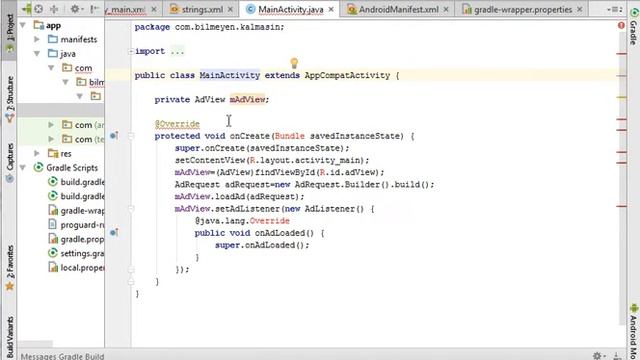This screenshot has height=360, width=640.
Task: Click the yellow light bulb intention icon
Action: pos(294,62)
